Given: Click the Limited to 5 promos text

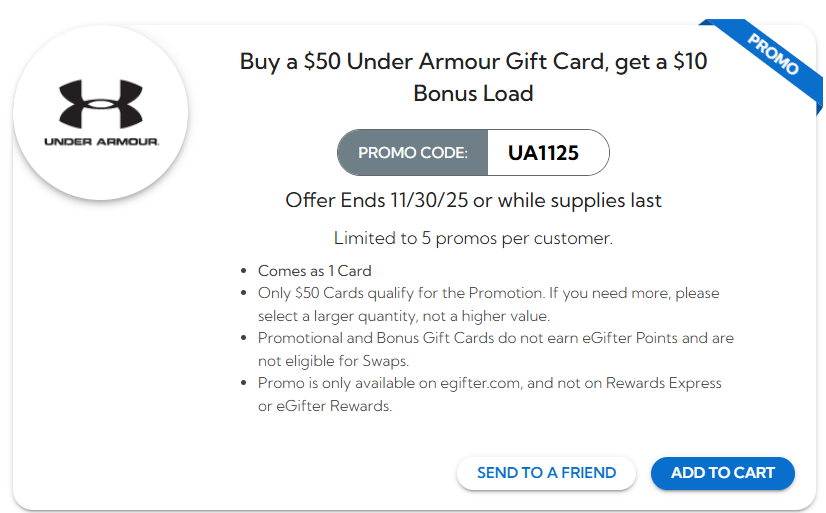Looking at the screenshot, I should tap(473, 238).
